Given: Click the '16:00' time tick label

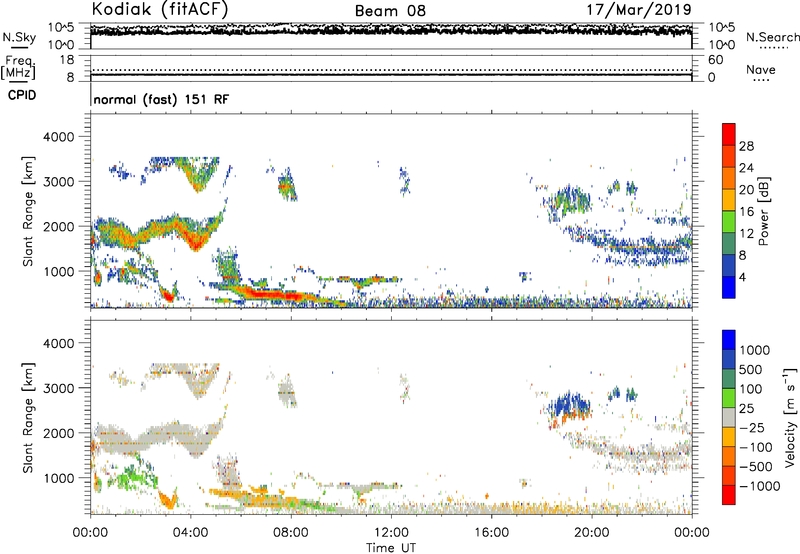Looking at the screenshot, I should (x=491, y=533).
